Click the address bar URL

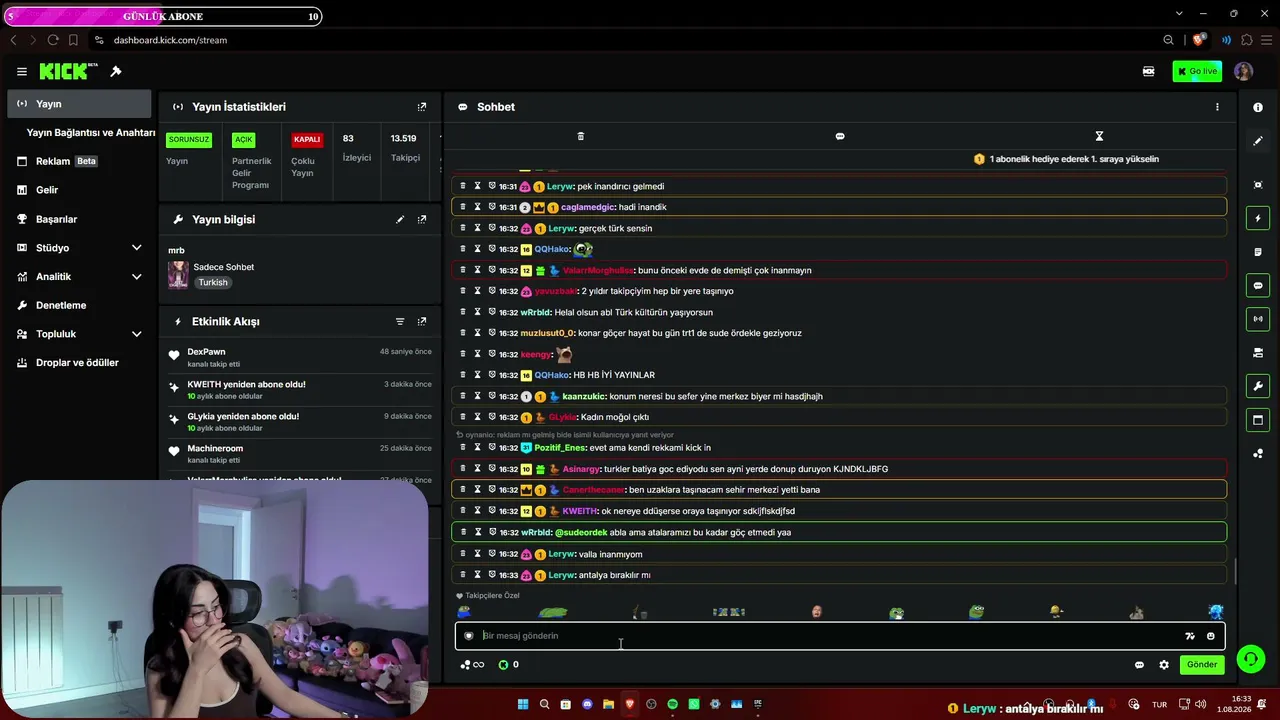click(x=170, y=40)
